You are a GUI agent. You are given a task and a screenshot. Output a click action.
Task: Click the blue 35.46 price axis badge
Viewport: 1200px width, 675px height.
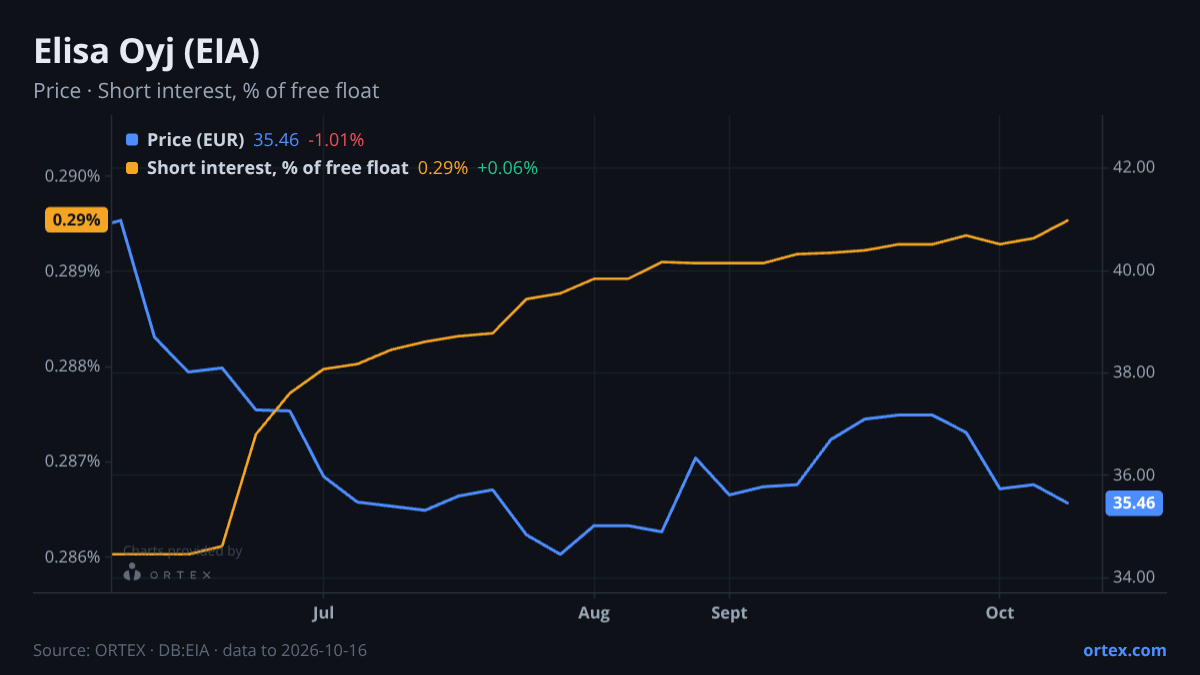[1135, 503]
